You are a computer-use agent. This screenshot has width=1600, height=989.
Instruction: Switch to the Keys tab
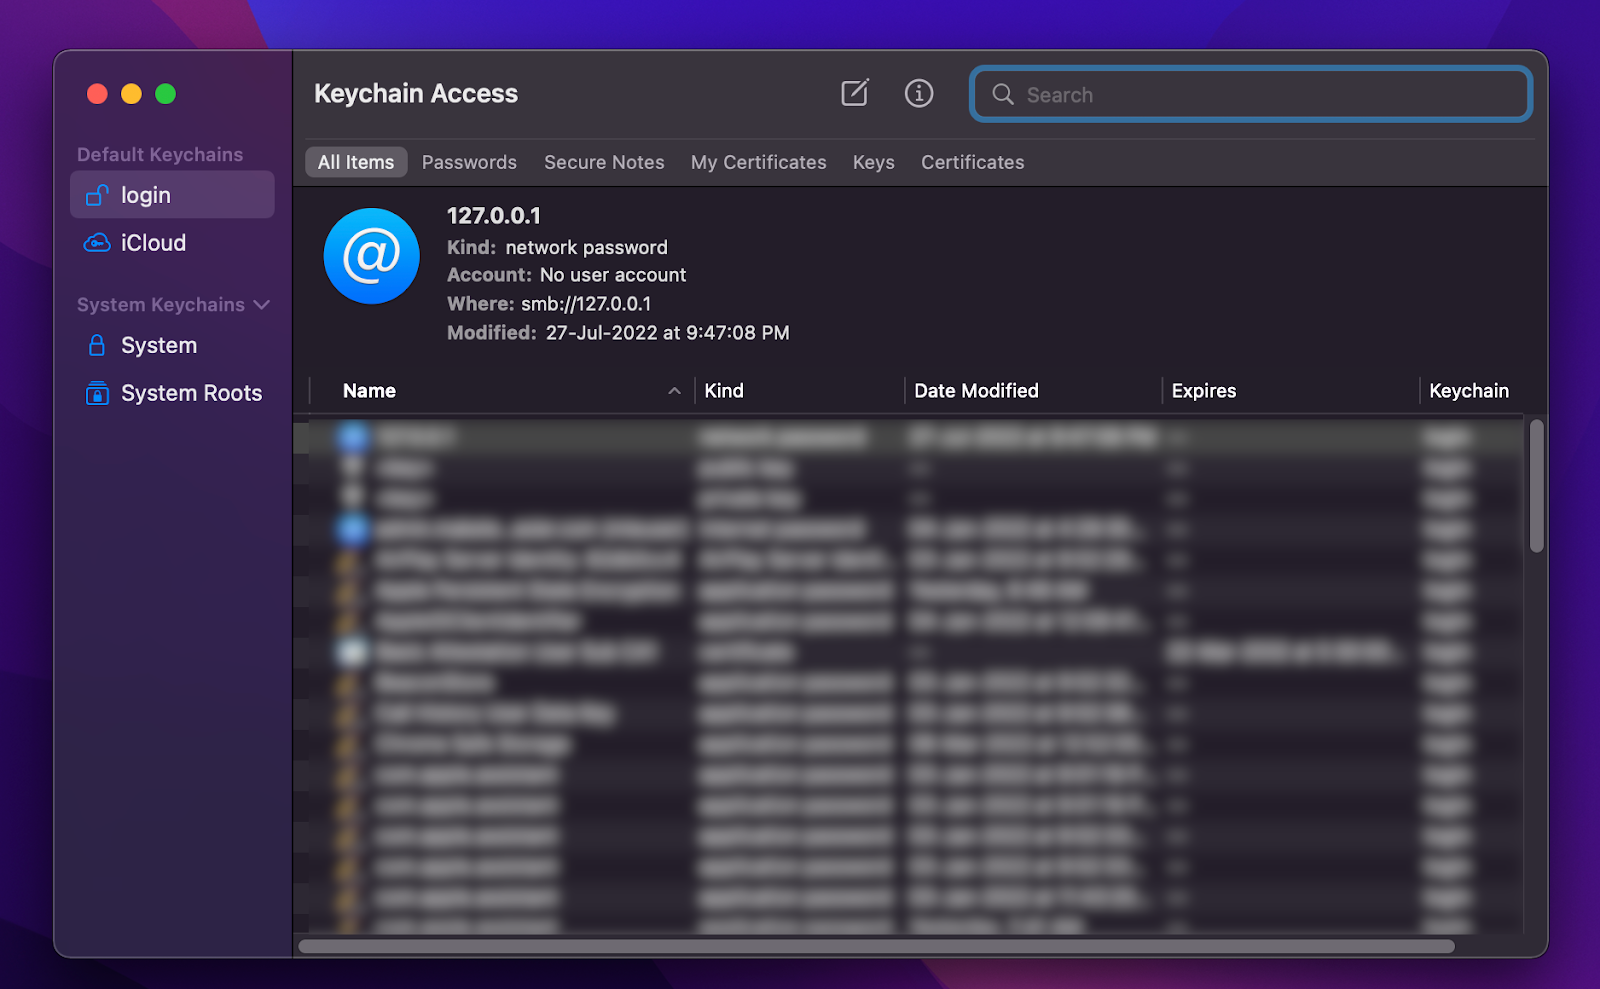873,162
